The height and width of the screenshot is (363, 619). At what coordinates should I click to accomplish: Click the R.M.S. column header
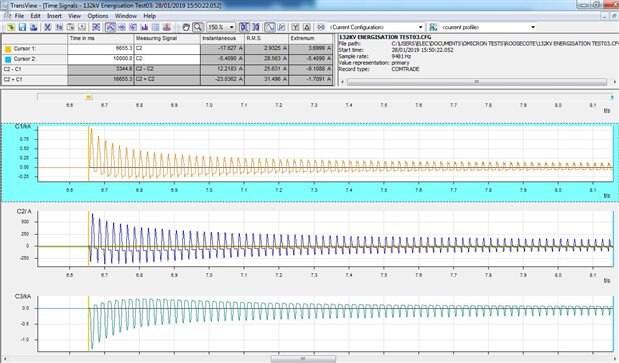click(266, 39)
